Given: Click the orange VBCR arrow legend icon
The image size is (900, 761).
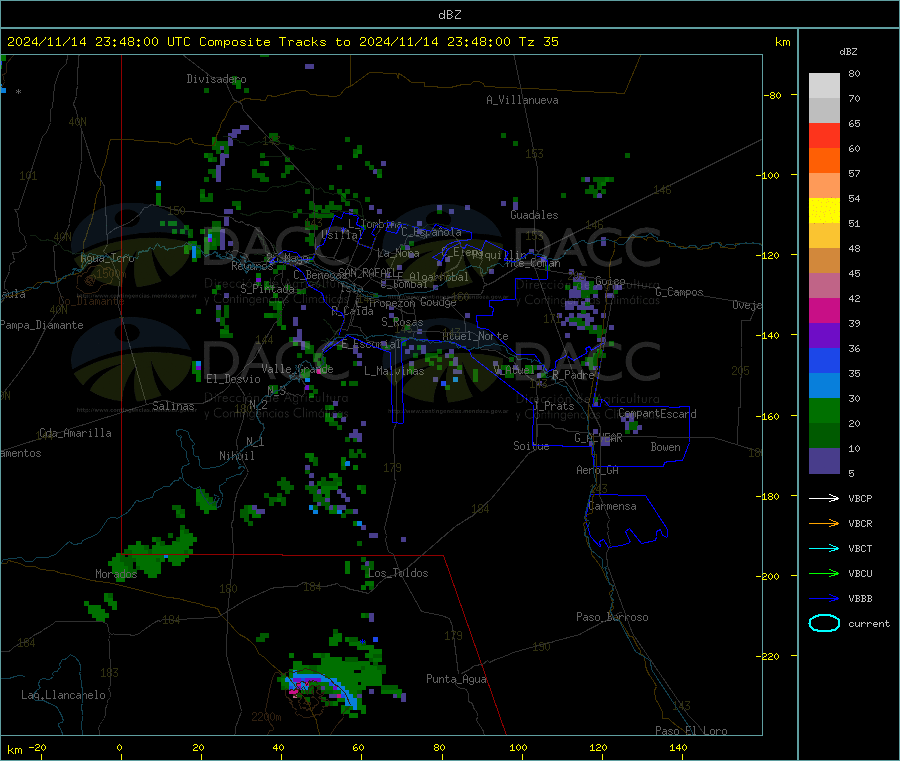Looking at the screenshot, I should [x=824, y=523].
